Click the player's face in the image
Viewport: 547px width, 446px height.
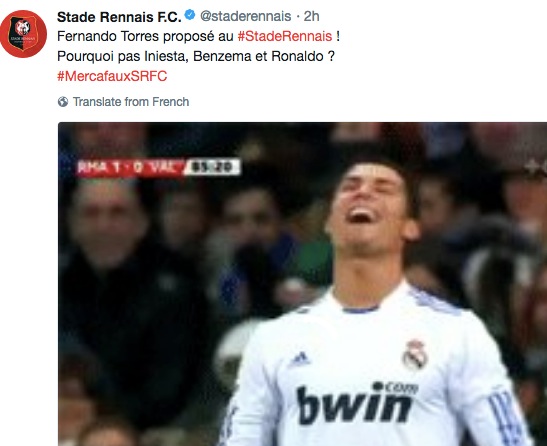[370, 208]
